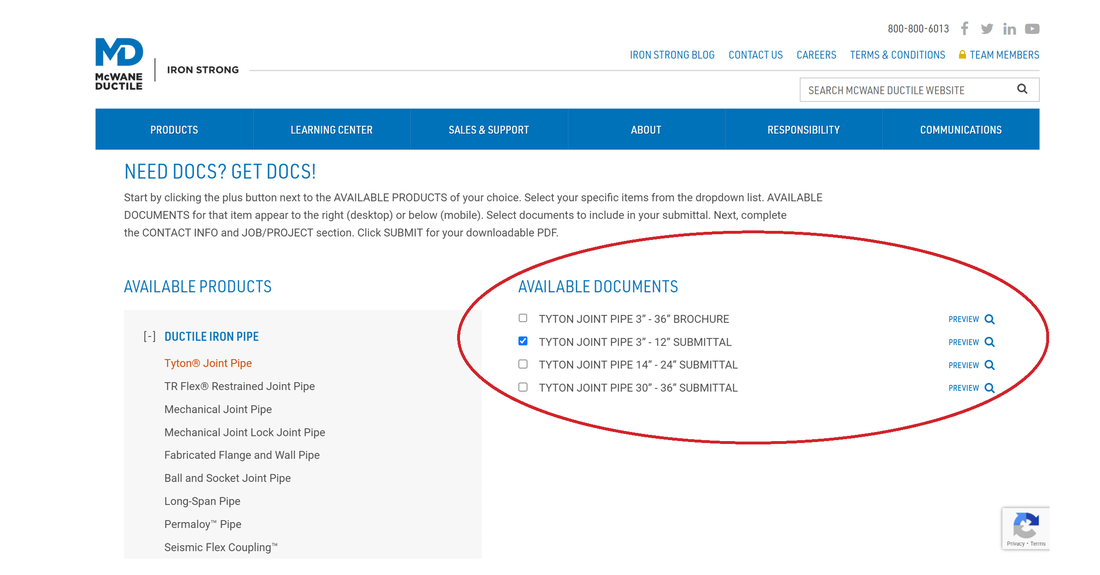Uncheck Tyton Joint Pipe 3"-12" Submittal
Image resolution: width=1100 pixels, height=575 pixels.
523,341
